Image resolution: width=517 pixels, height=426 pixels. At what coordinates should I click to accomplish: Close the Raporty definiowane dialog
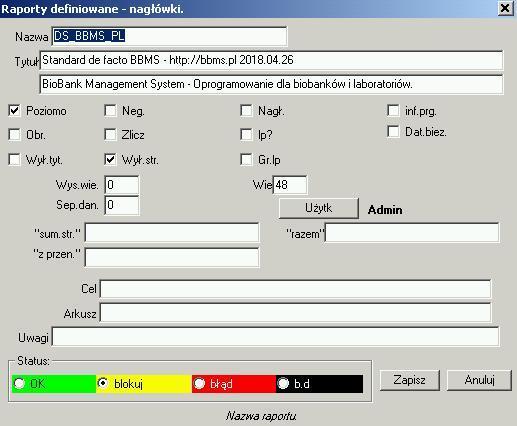tap(505, 8)
